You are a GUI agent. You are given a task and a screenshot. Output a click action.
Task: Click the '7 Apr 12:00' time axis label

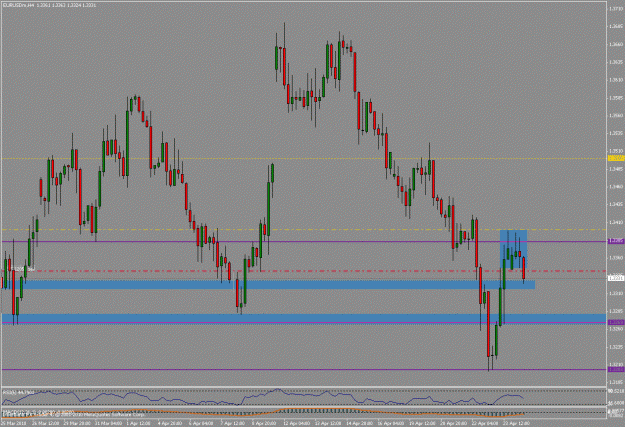tap(231, 423)
